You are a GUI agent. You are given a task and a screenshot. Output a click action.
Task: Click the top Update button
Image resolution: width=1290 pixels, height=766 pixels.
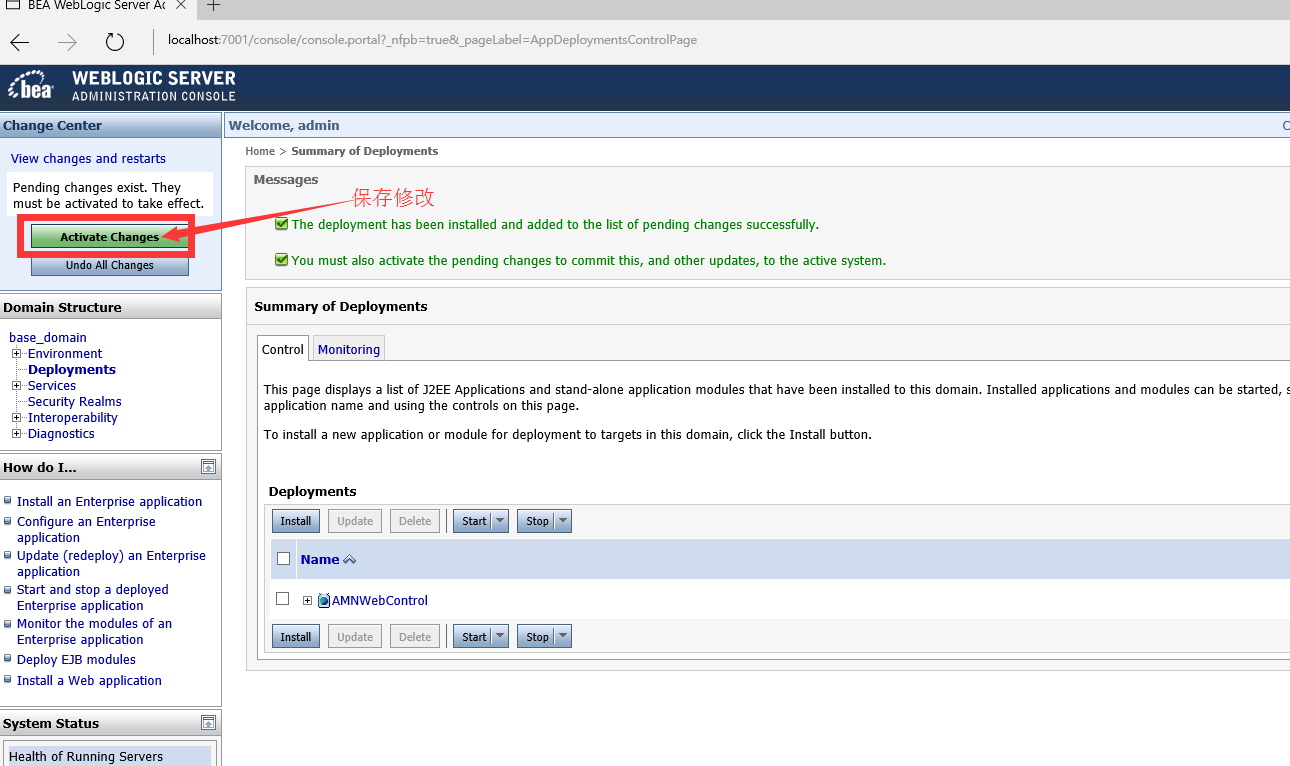[355, 521]
